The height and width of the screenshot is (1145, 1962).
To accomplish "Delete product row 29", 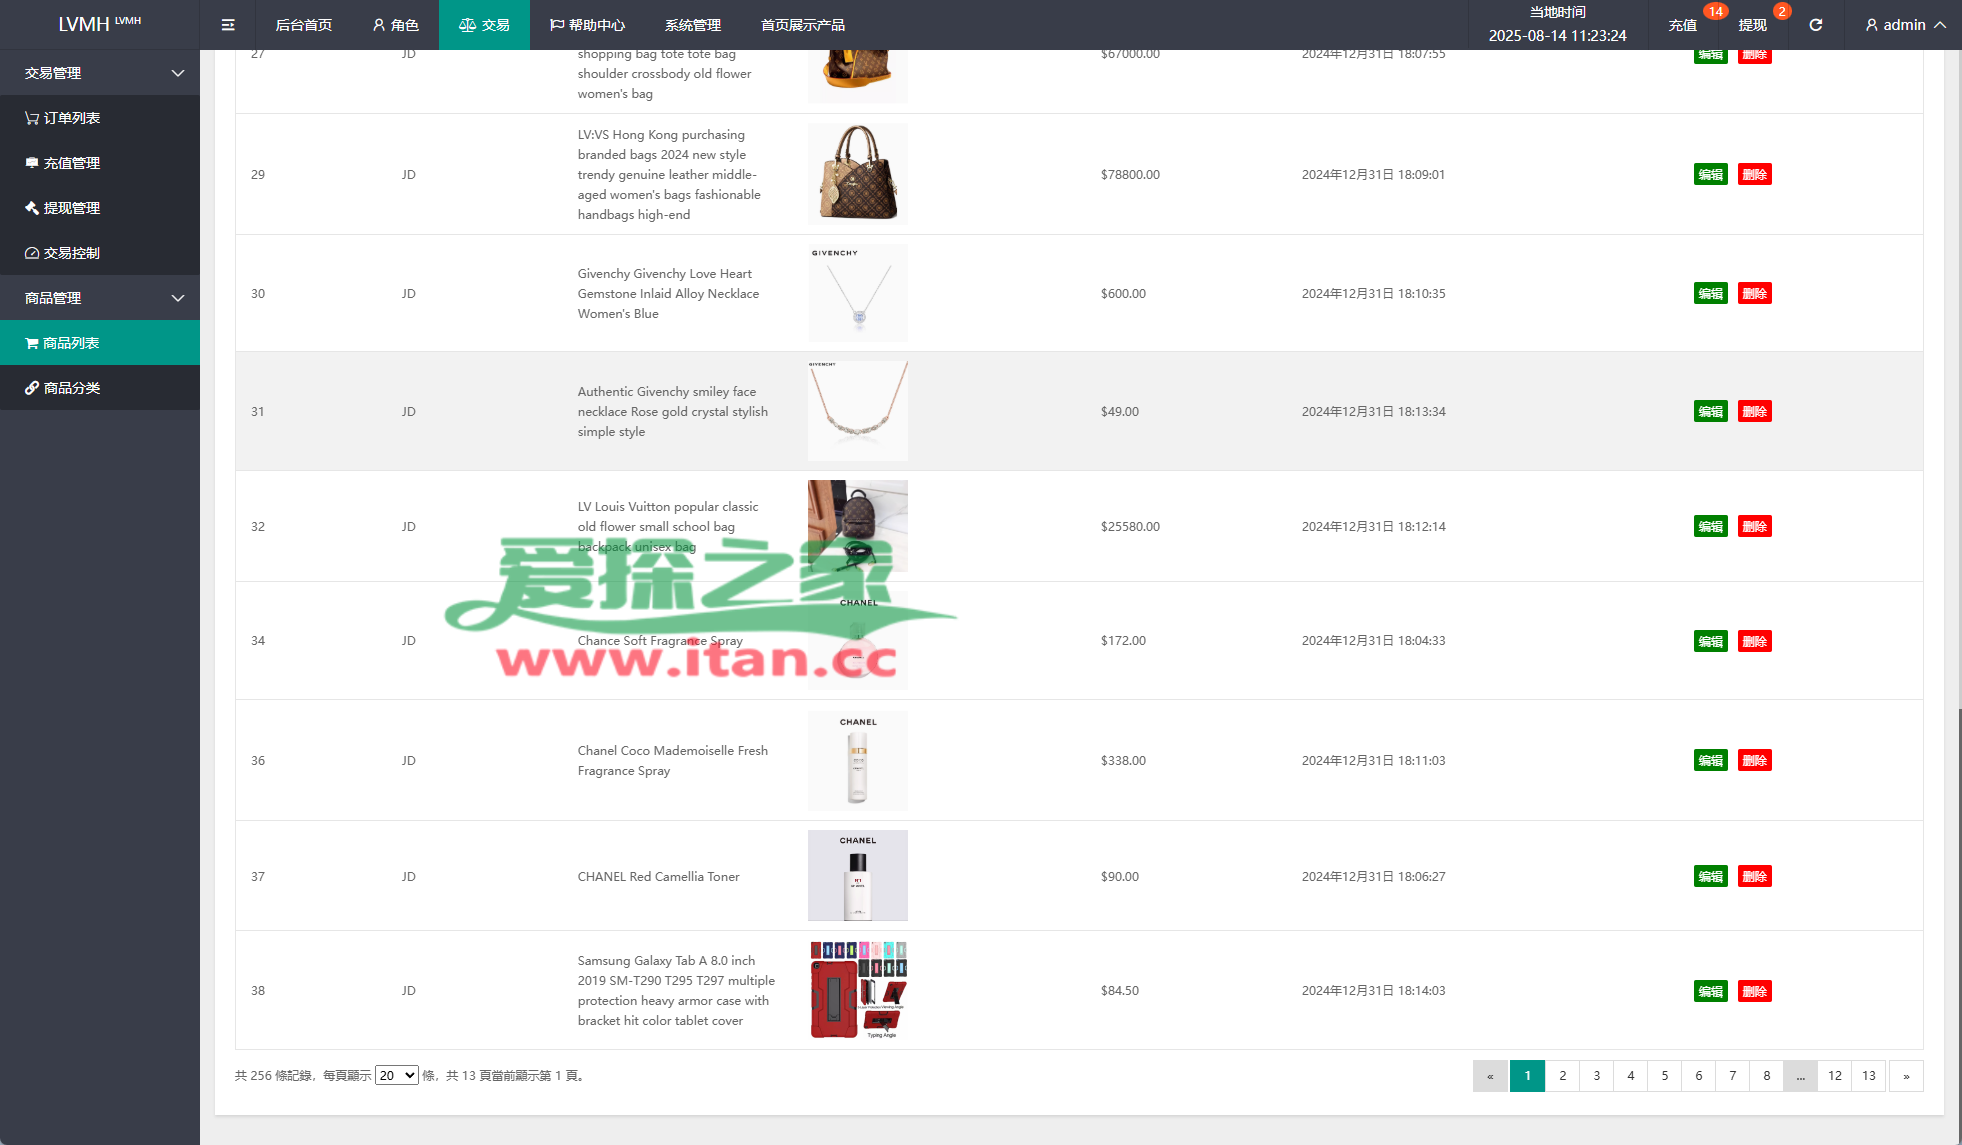I will tap(1755, 175).
